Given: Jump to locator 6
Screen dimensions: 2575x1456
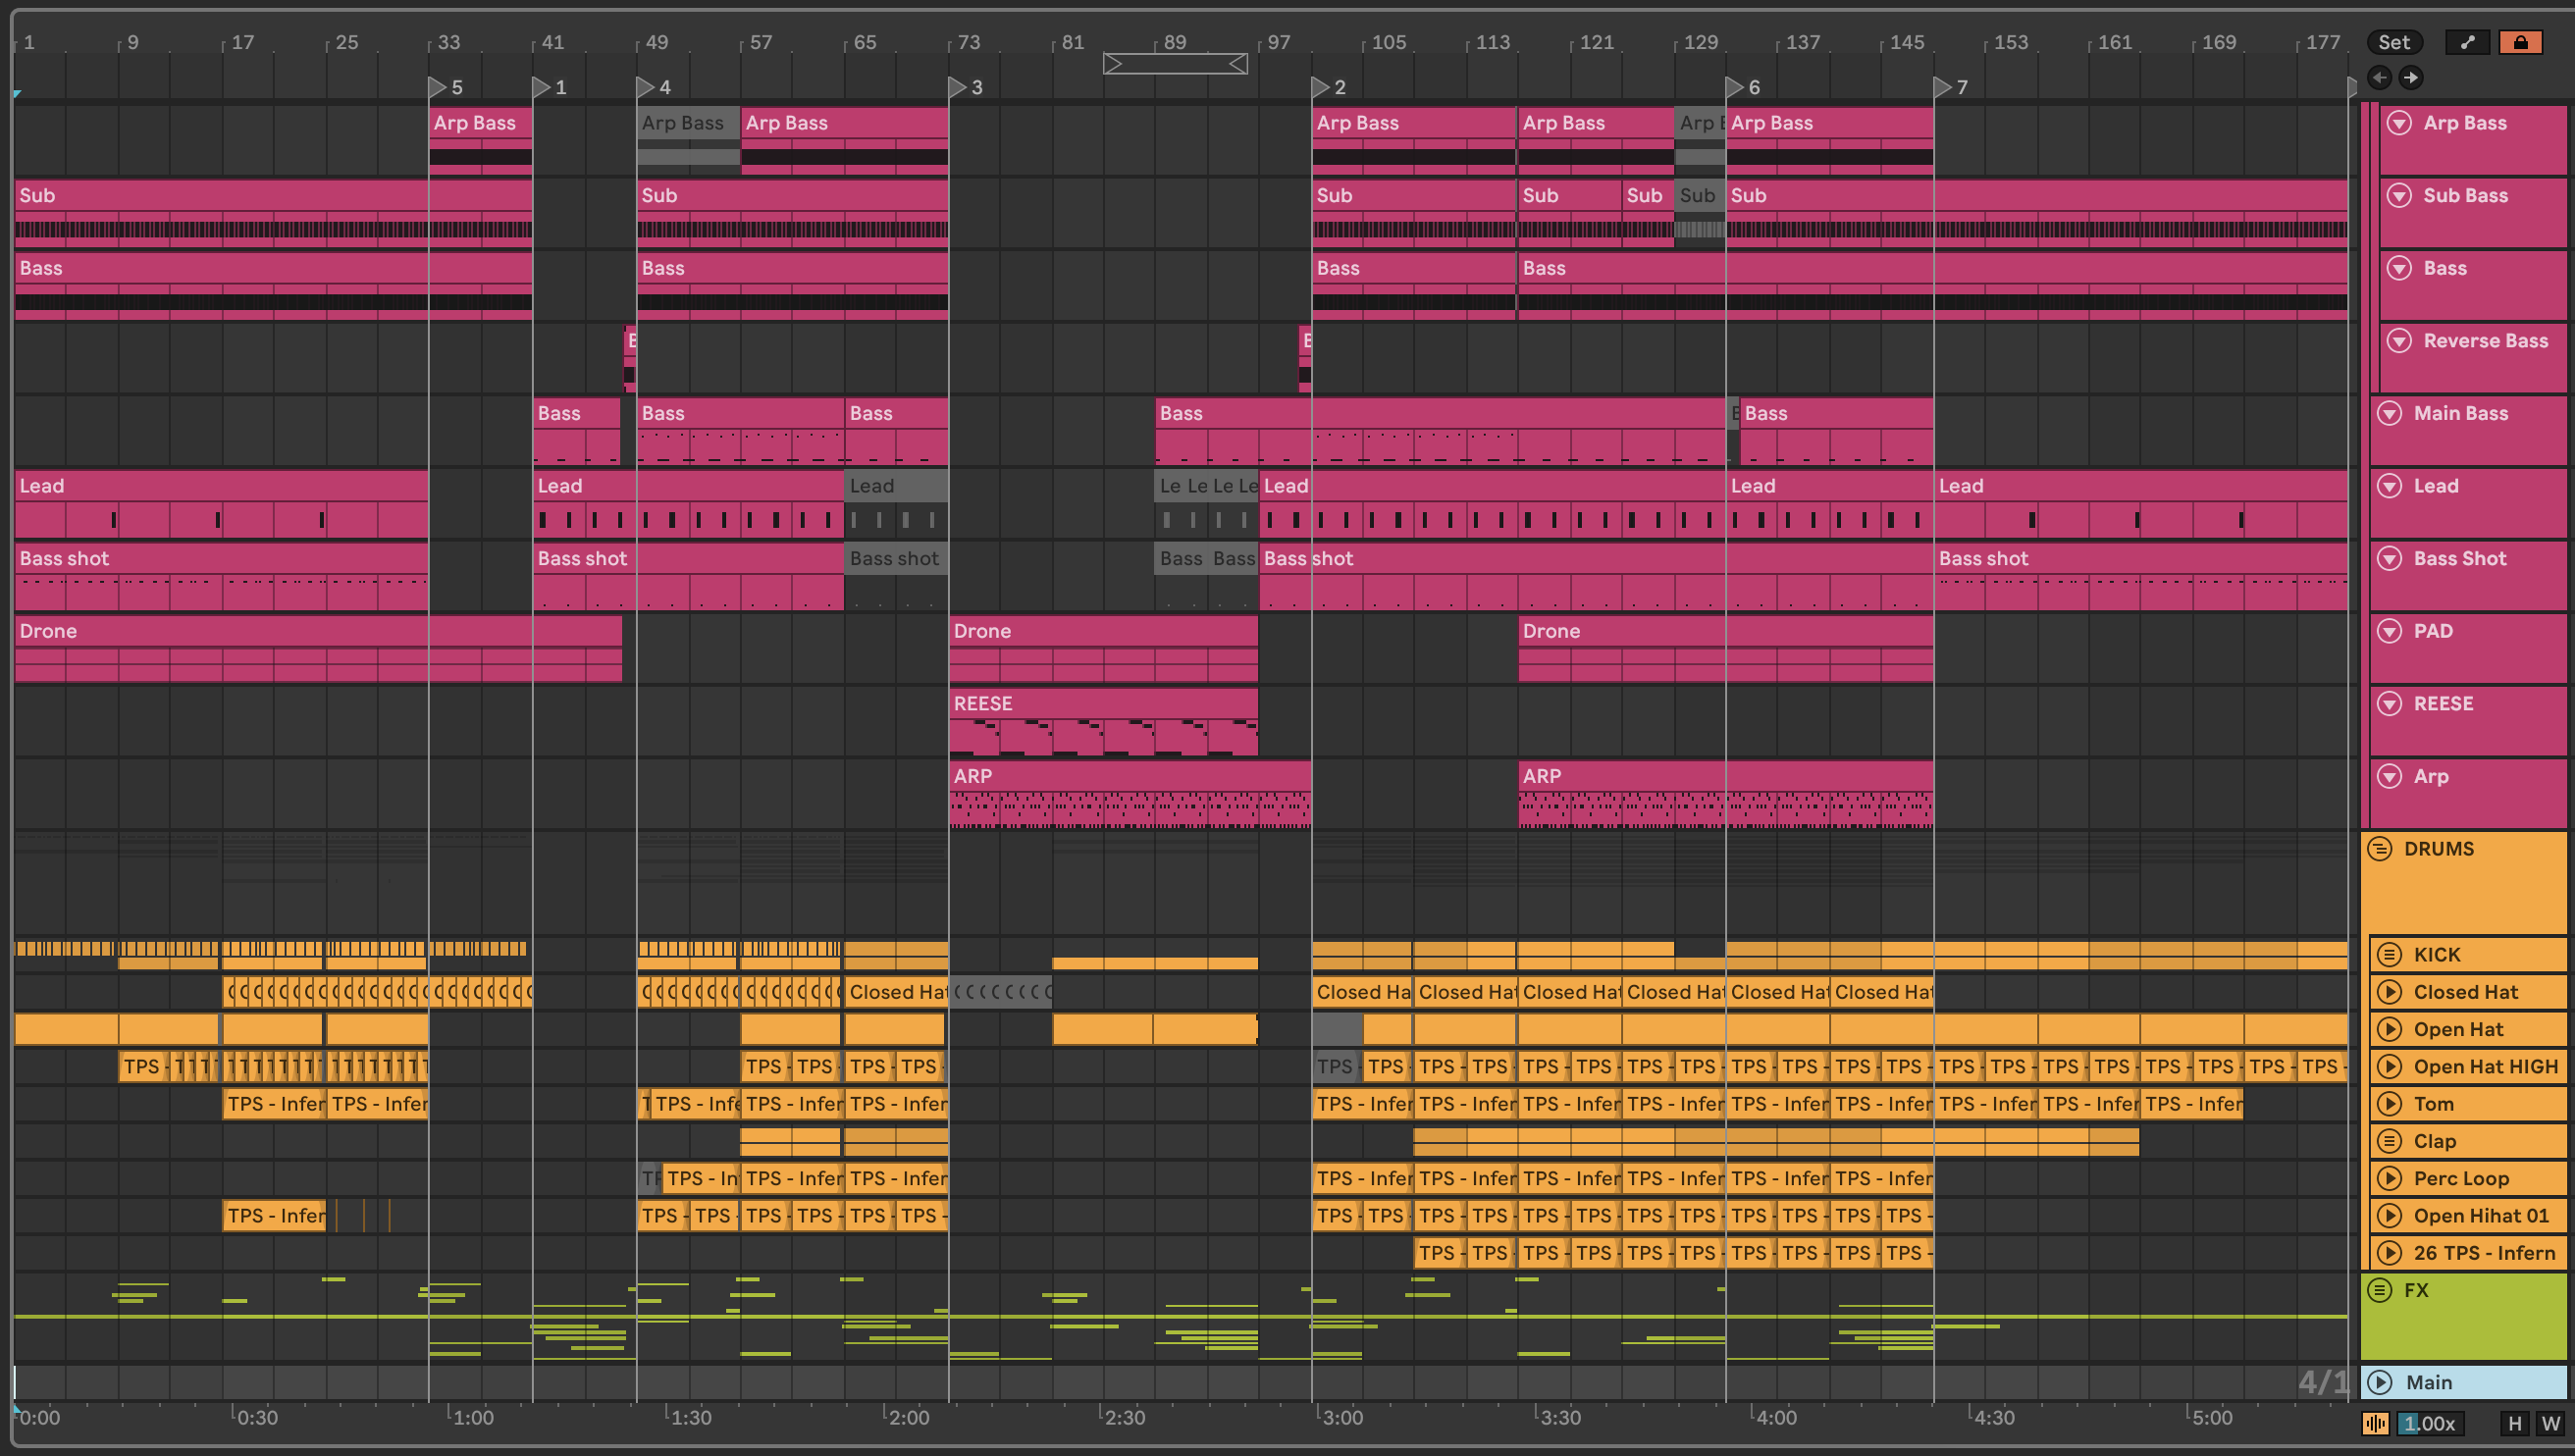Looking at the screenshot, I should tap(1735, 87).
